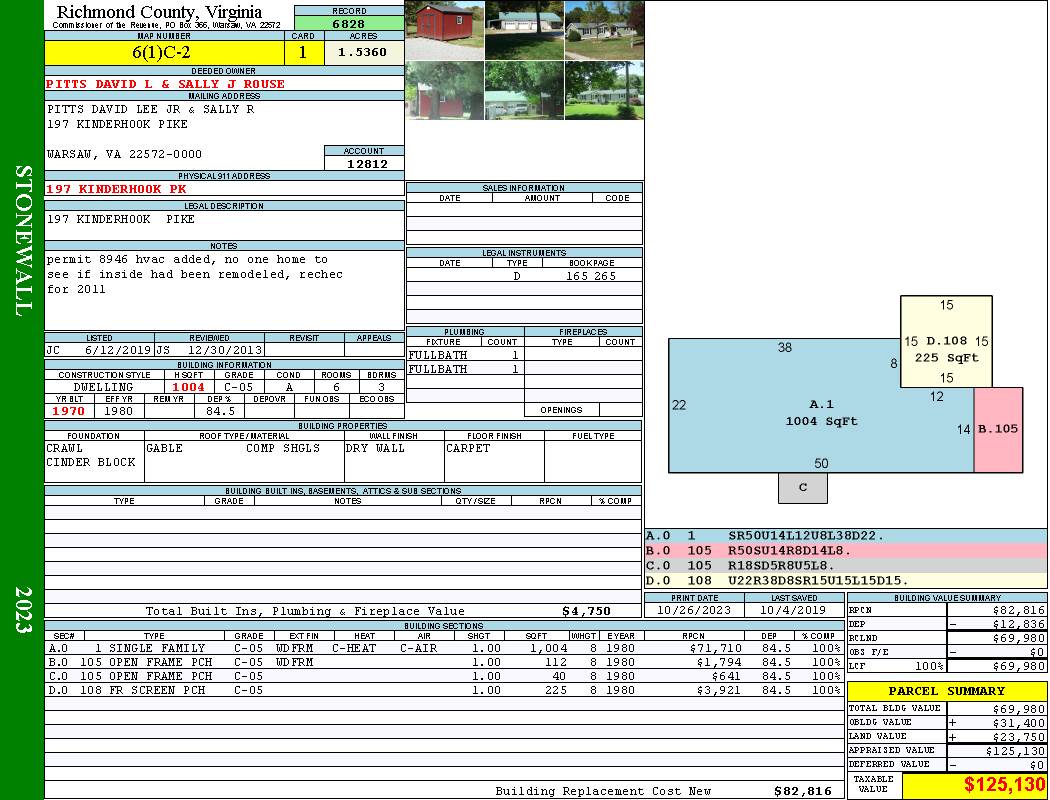Click air value C-AIR
The height and width of the screenshot is (800, 1050).
(419, 648)
